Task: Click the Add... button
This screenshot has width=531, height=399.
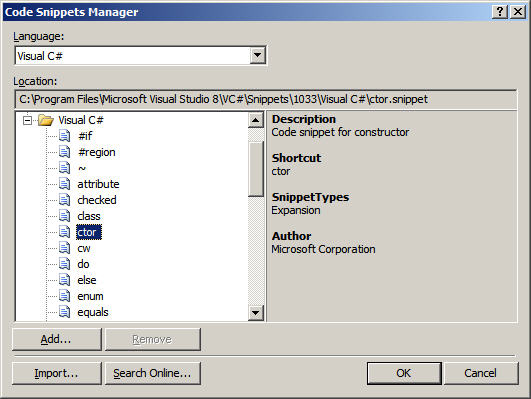Action: (x=57, y=339)
